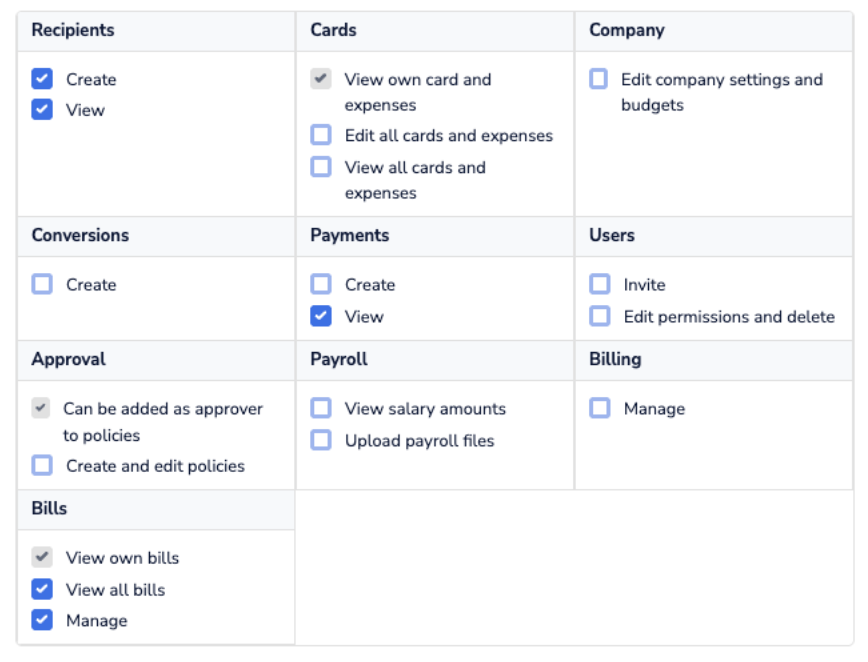Uncheck the Recipients Create checkbox

[42, 79]
